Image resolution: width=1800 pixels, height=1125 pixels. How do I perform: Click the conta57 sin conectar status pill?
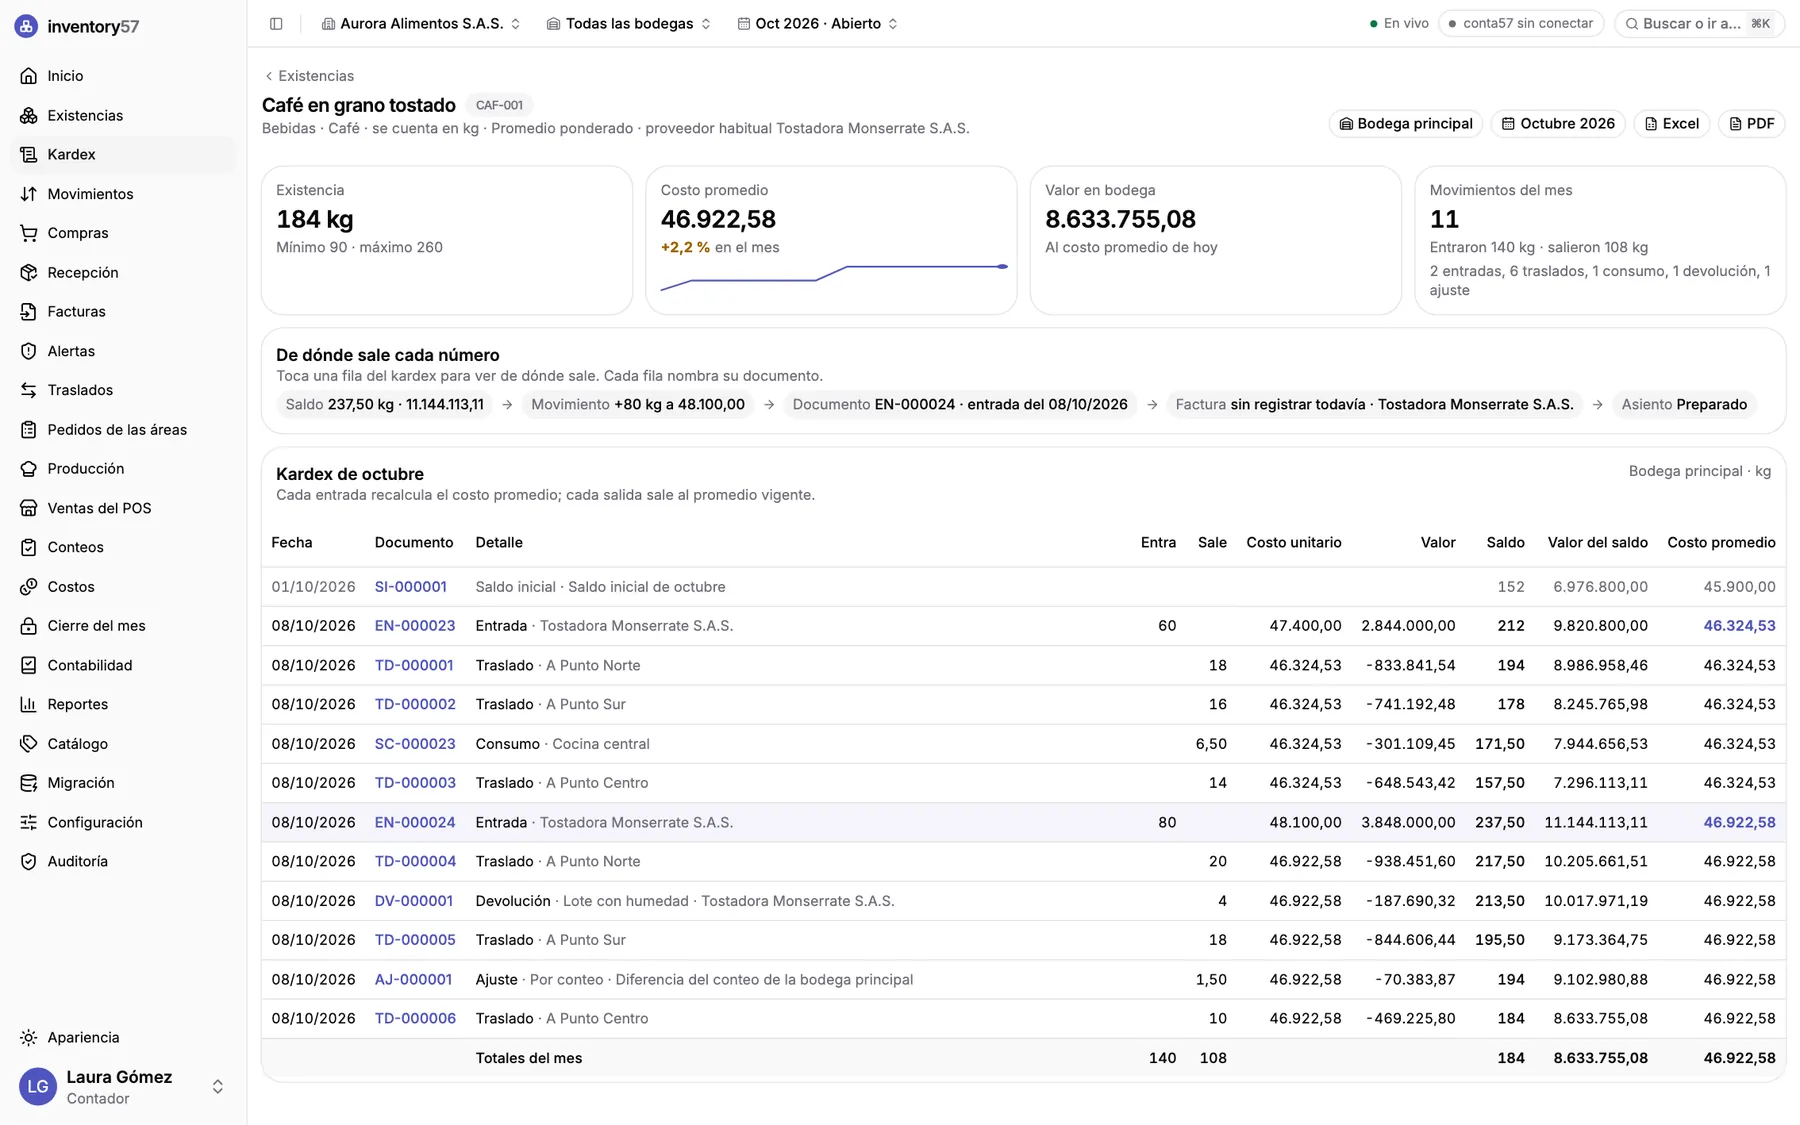(x=1521, y=23)
